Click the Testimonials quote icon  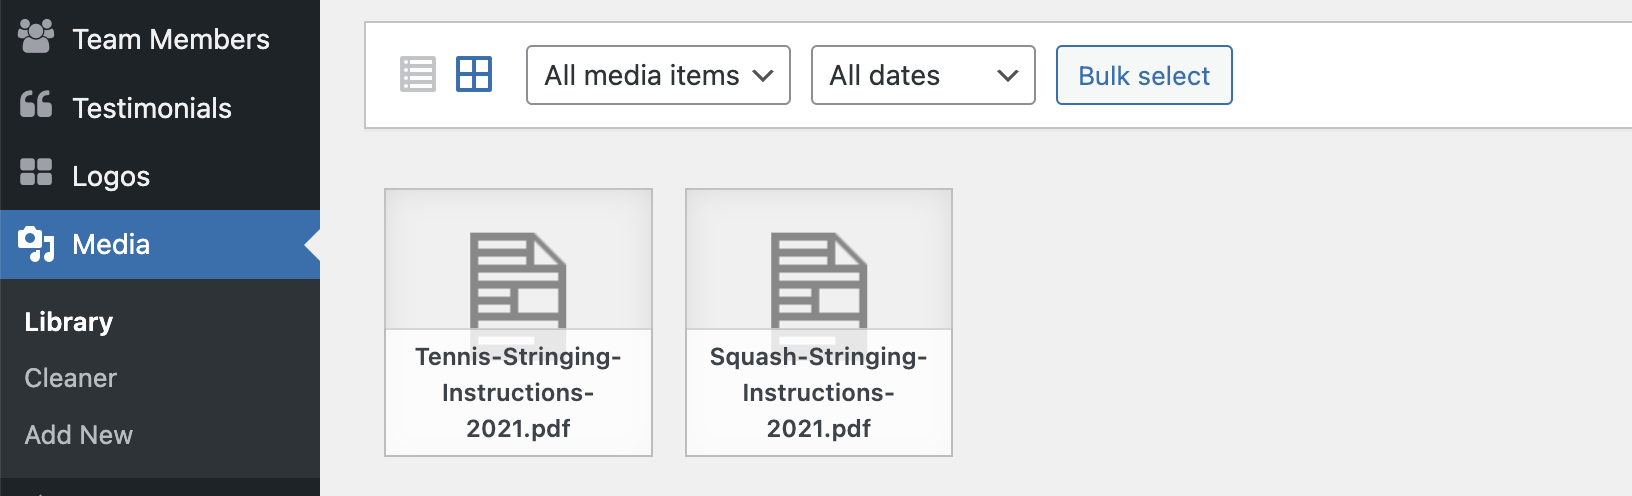36,106
